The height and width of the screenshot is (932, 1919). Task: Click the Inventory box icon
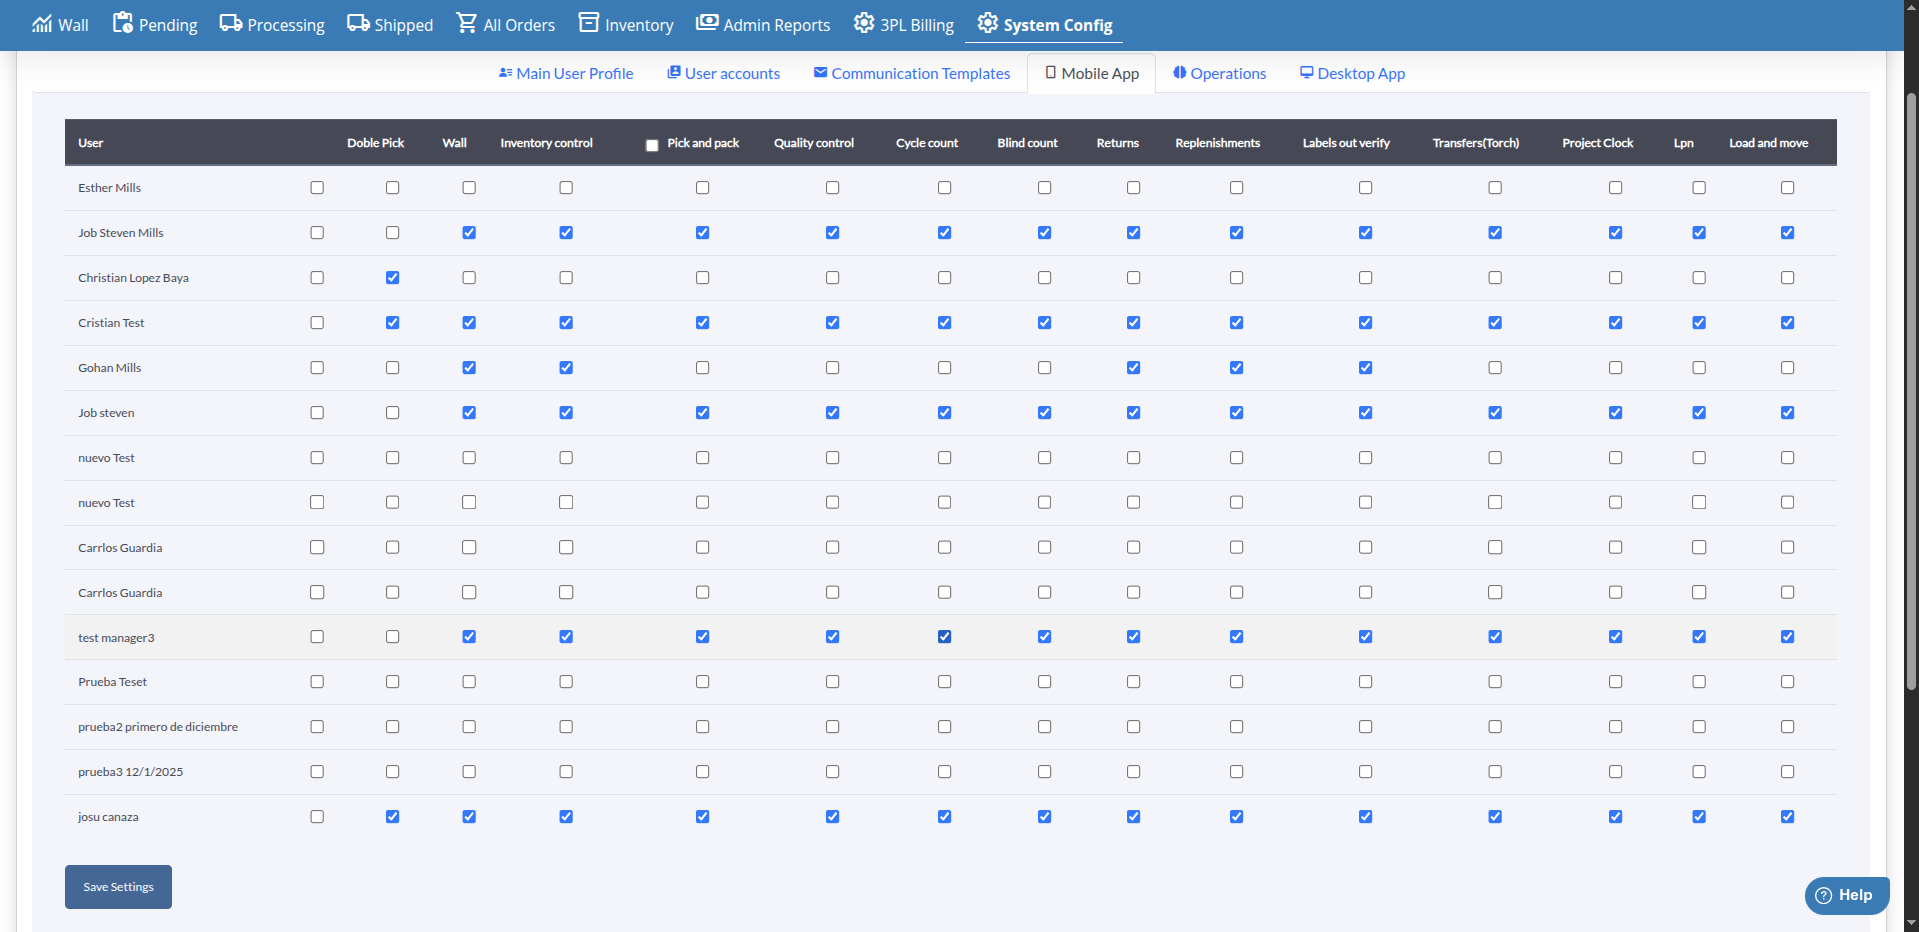click(x=589, y=23)
